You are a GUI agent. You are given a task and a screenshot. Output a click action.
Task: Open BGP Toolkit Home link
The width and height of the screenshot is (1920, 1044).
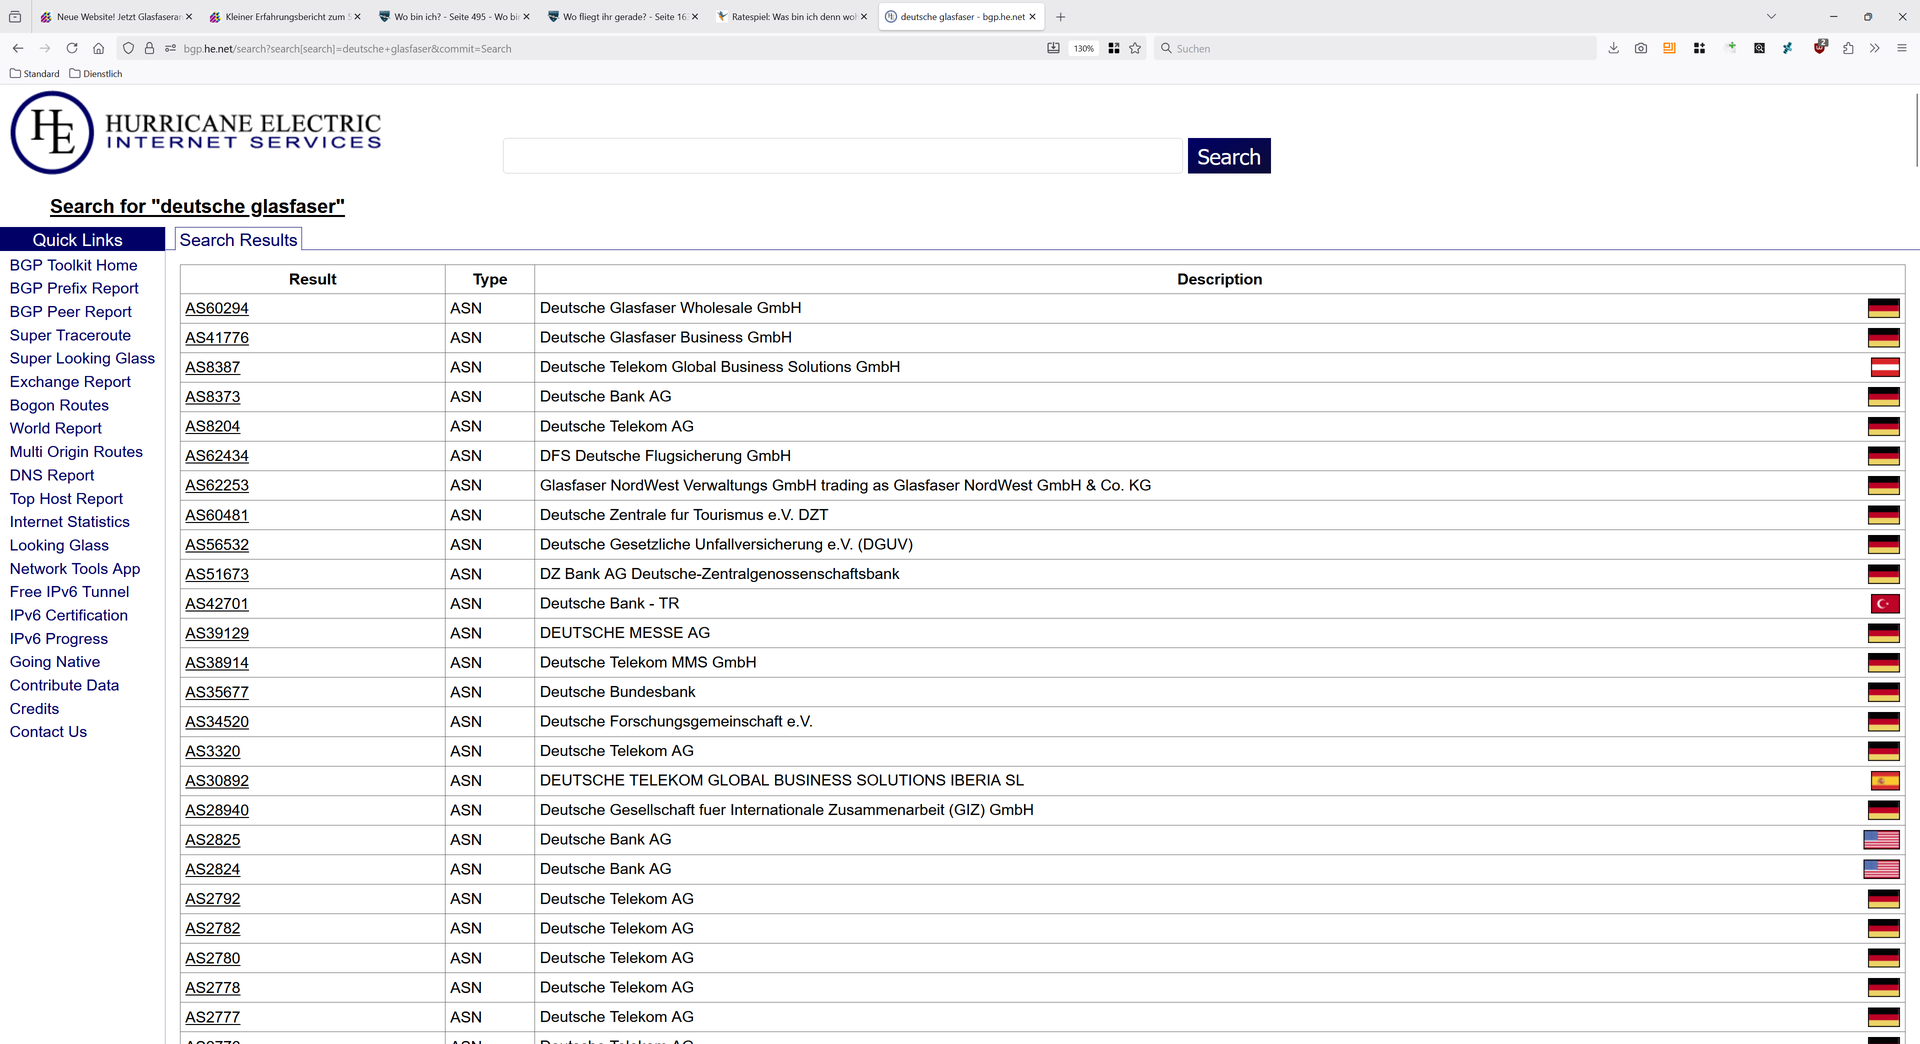point(74,265)
